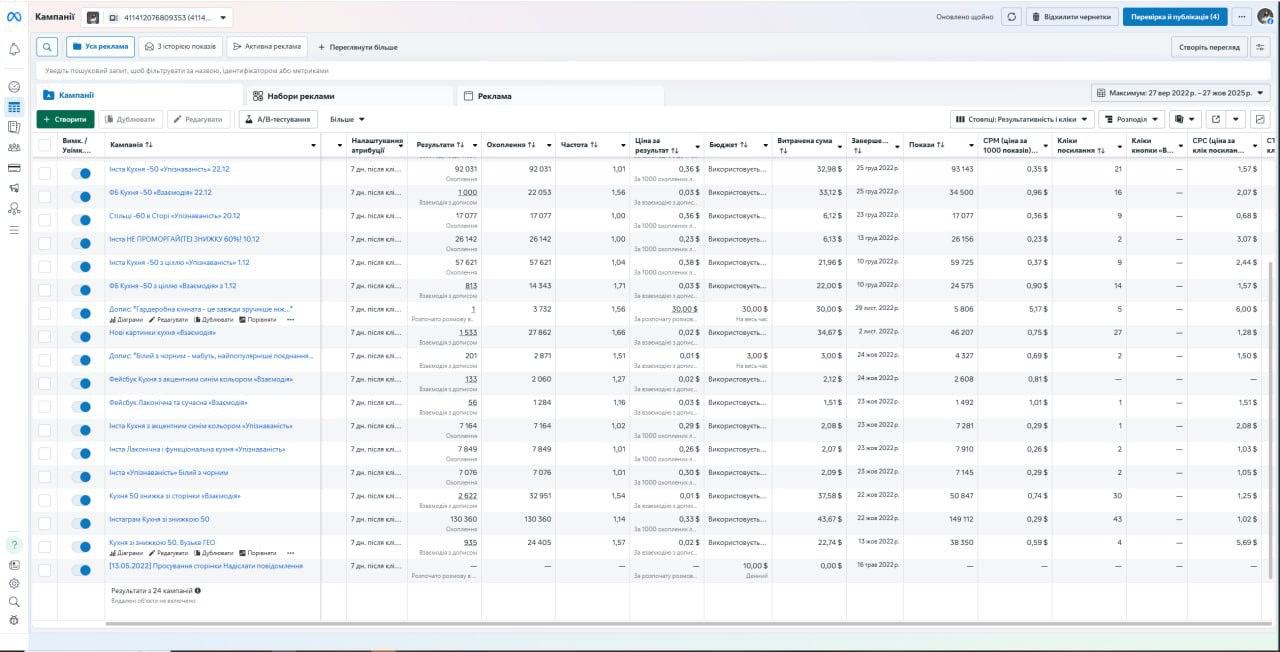Click the refresh icon next to Оновлено щойно

coord(1012,17)
